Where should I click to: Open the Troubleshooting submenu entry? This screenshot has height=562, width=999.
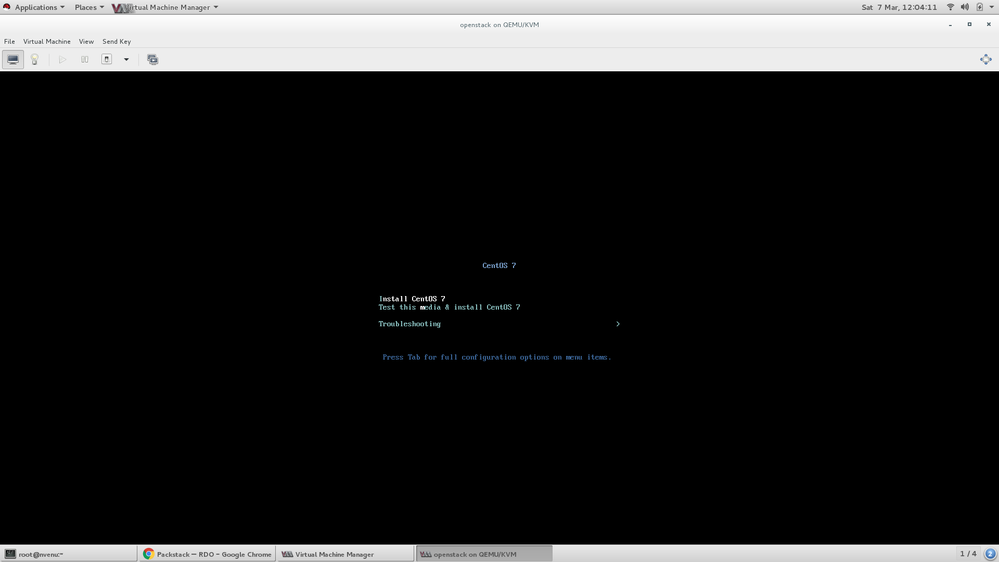pyautogui.click(x=409, y=324)
